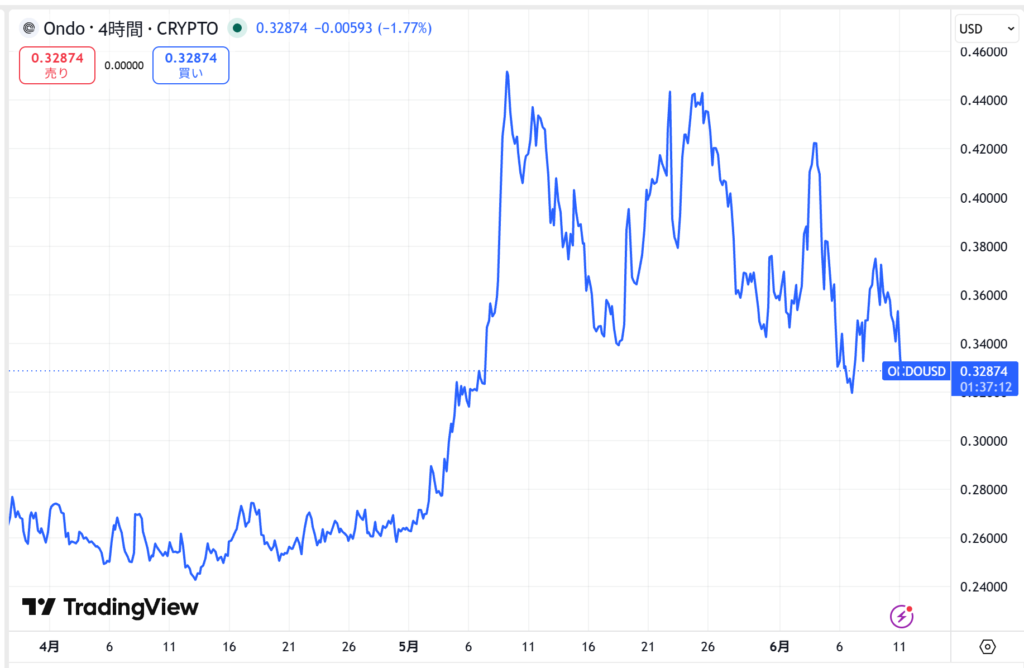
Task: Click the ONDOUSD price line label
Action: pos(916,371)
